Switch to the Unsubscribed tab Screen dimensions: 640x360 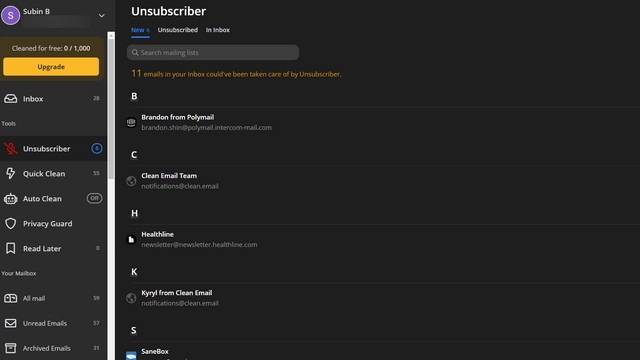pos(178,30)
